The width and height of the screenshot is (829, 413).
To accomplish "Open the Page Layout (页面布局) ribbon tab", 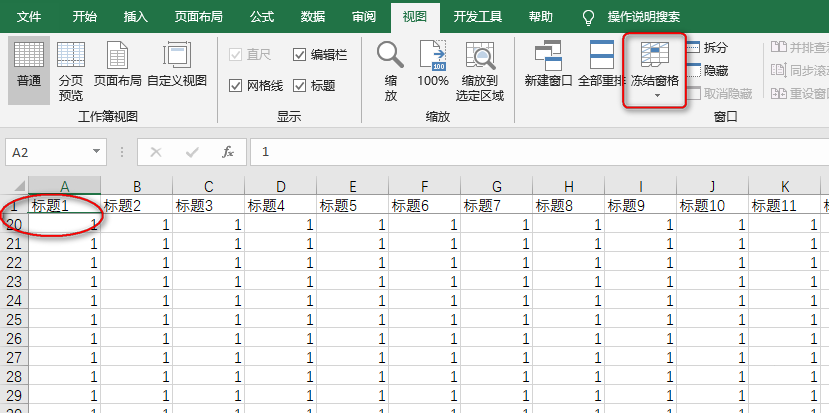I will (x=199, y=17).
